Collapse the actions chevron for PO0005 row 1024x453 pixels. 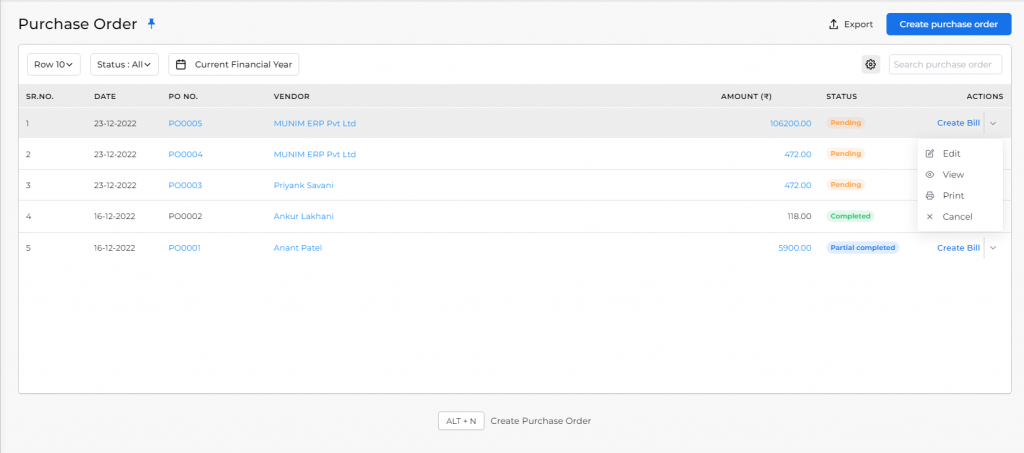point(993,123)
